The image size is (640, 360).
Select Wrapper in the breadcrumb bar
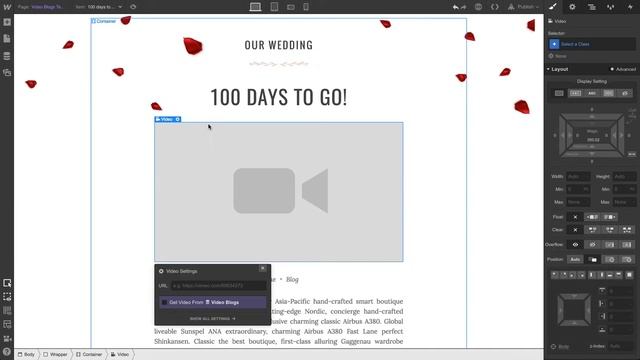tap(56, 354)
